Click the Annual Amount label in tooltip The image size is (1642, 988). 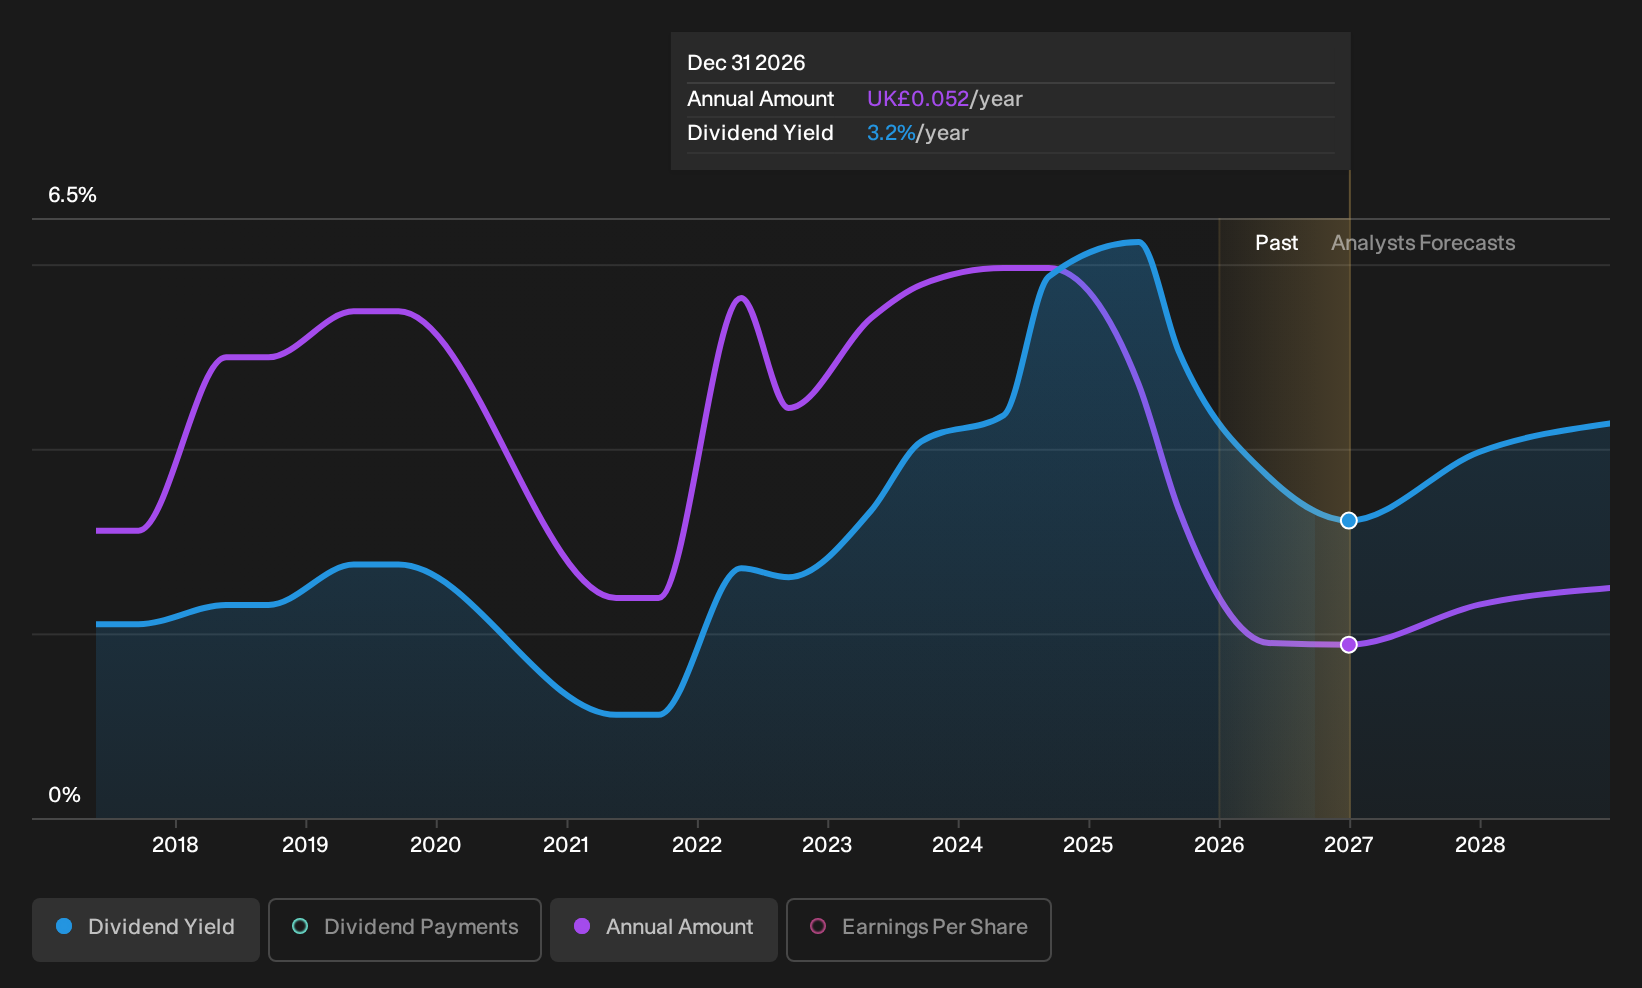pos(760,99)
